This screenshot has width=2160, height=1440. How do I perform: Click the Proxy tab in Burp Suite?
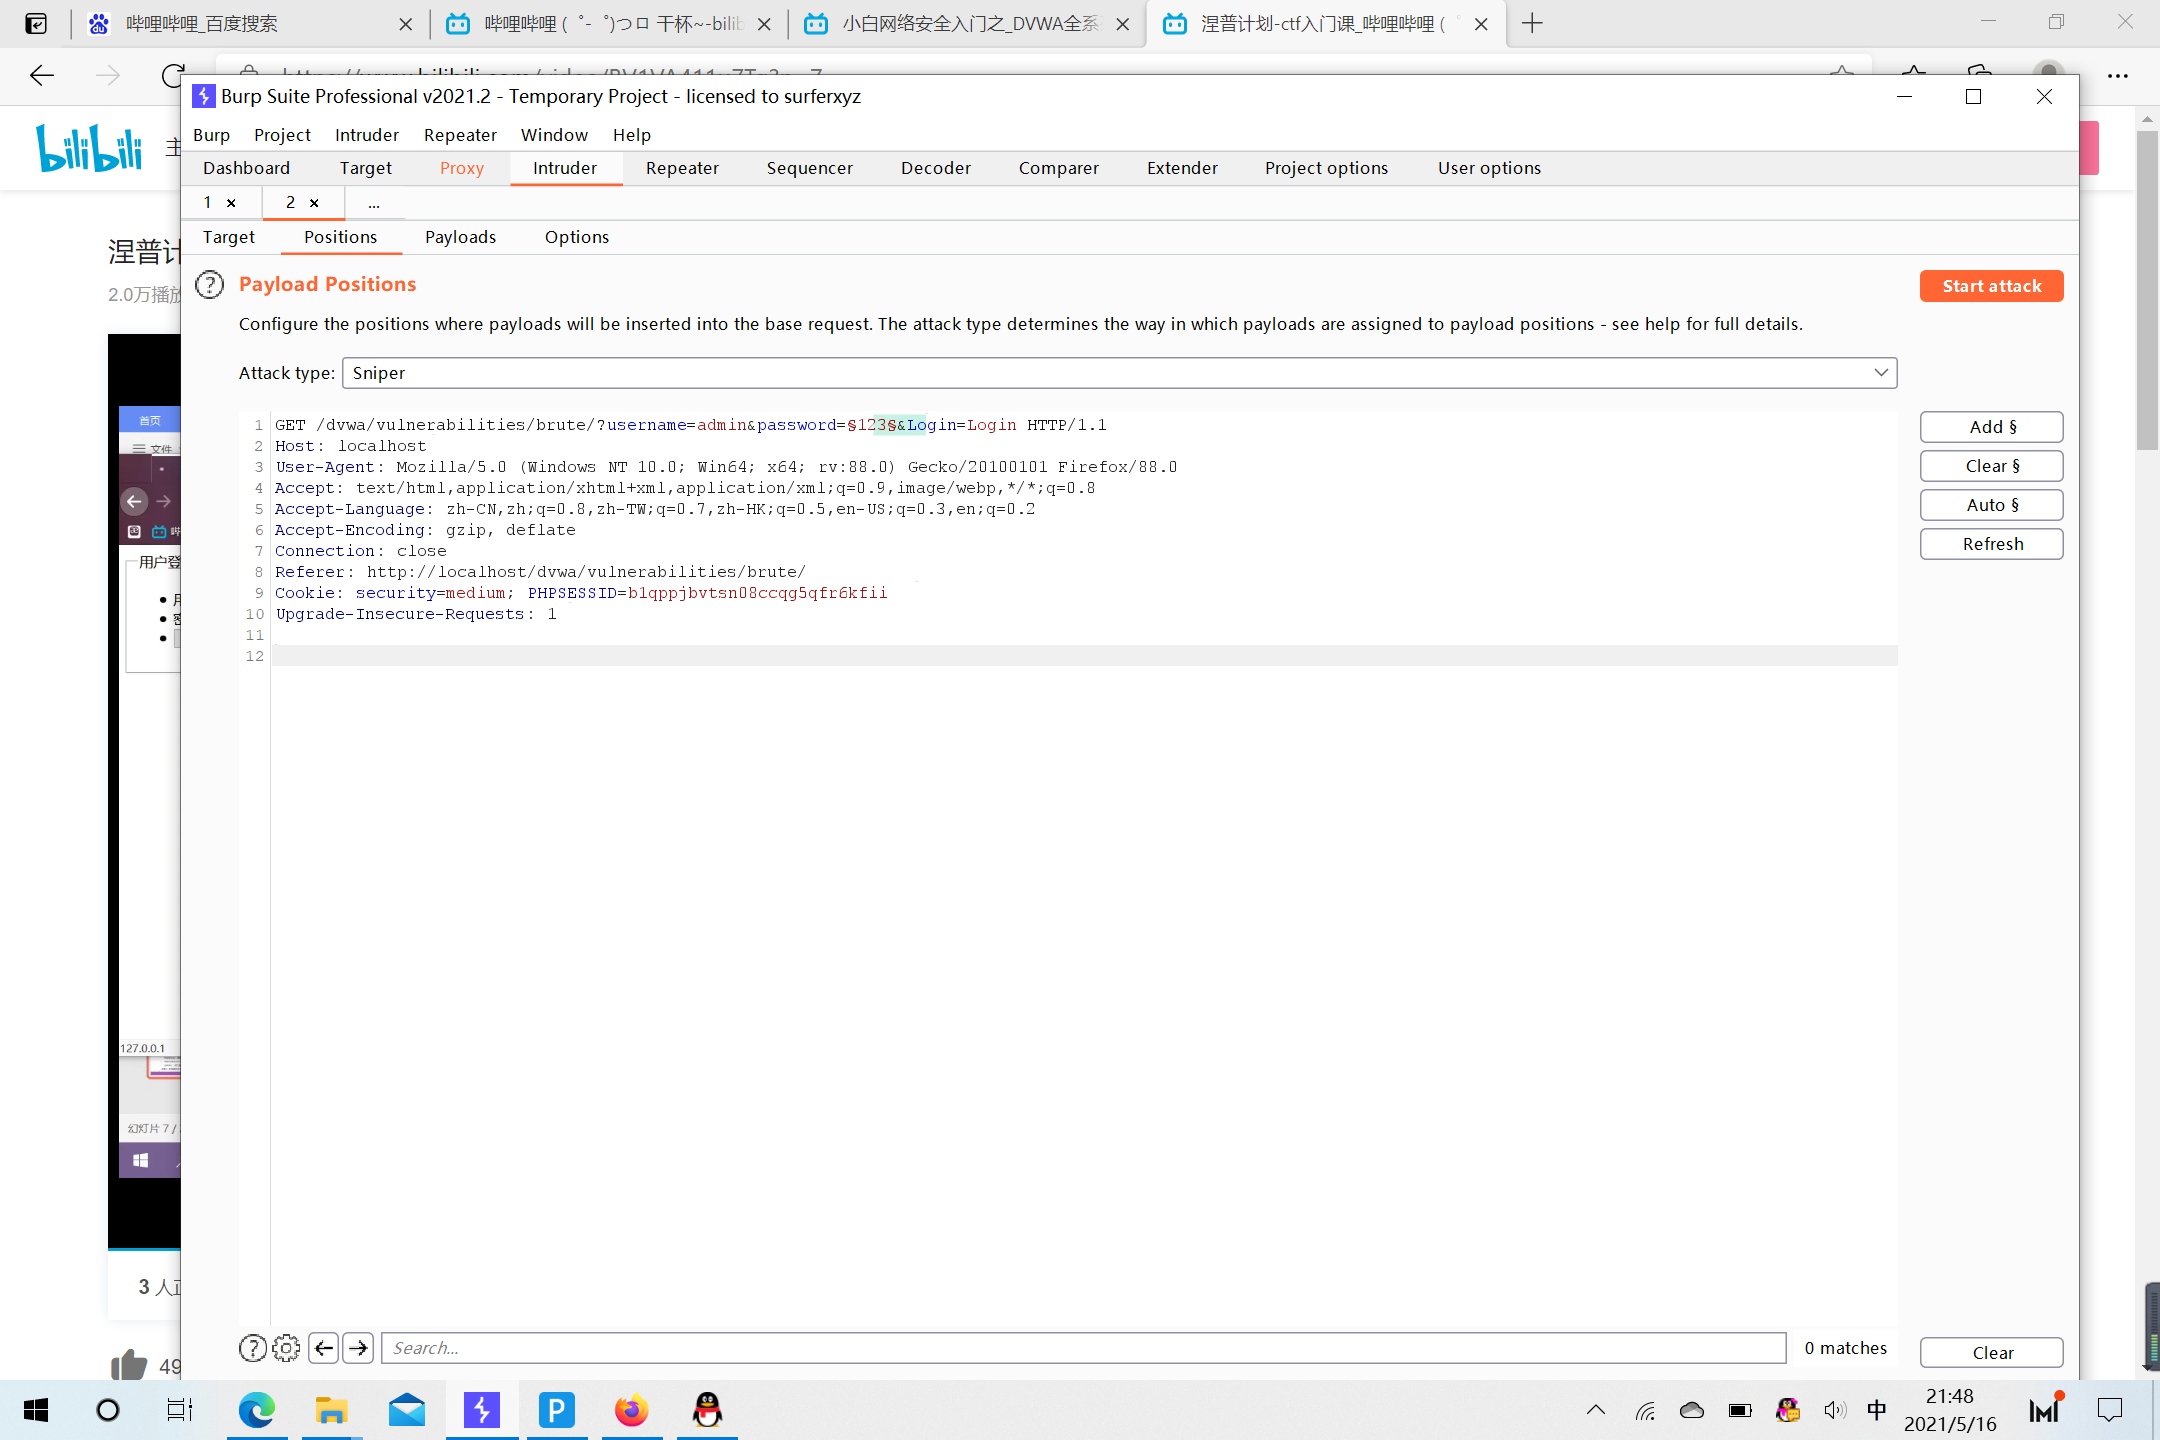[x=461, y=167]
